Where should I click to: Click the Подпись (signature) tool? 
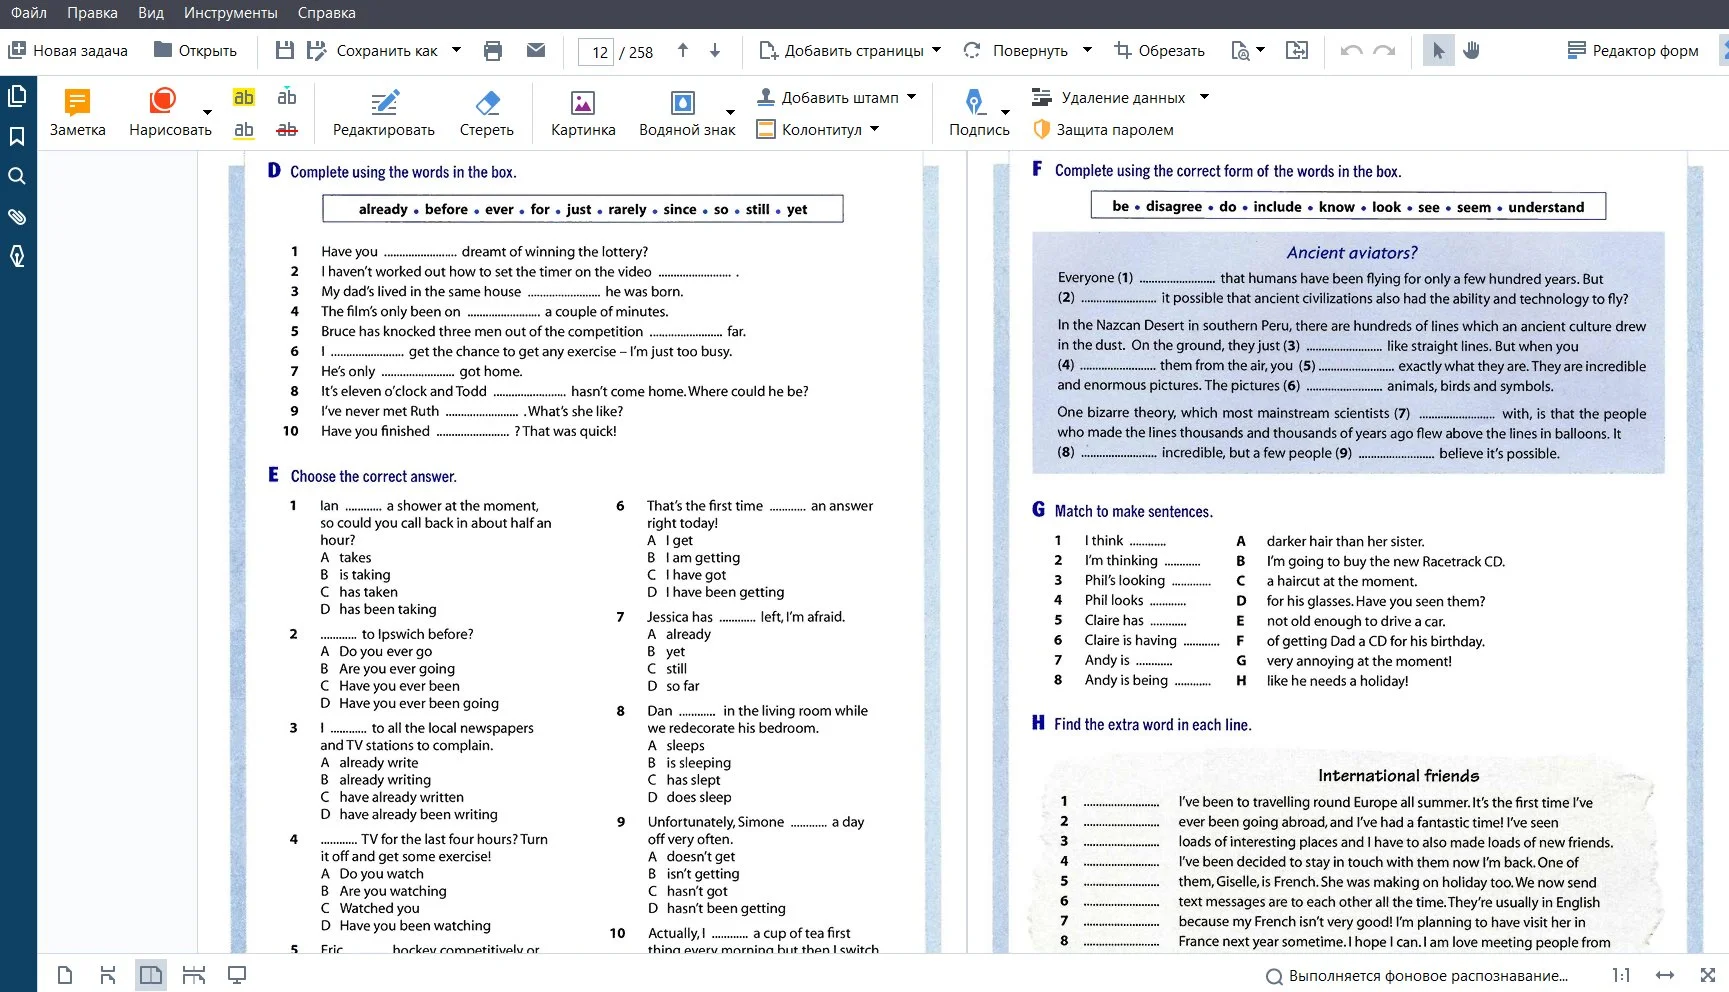(979, 112)
